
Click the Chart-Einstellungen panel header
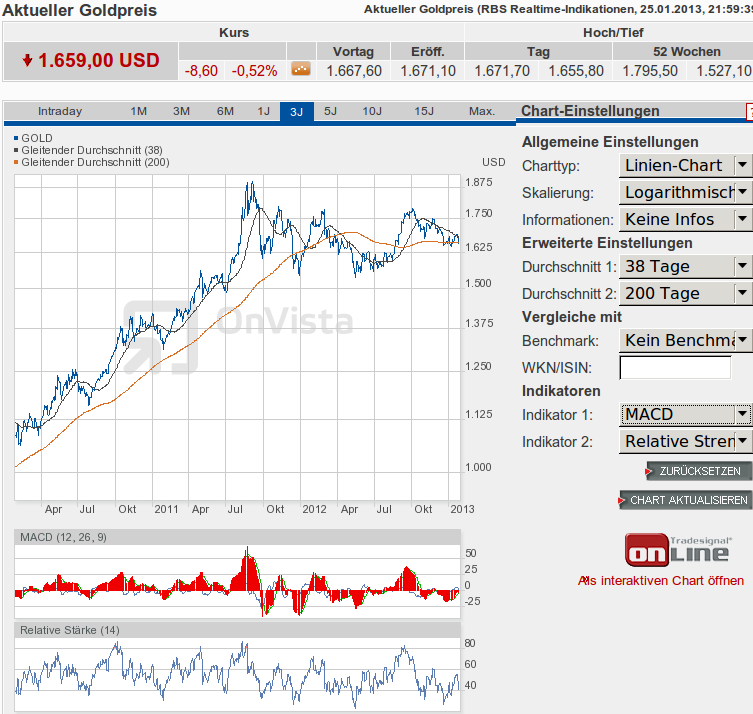pyautogui.click(x=590, y=111)
